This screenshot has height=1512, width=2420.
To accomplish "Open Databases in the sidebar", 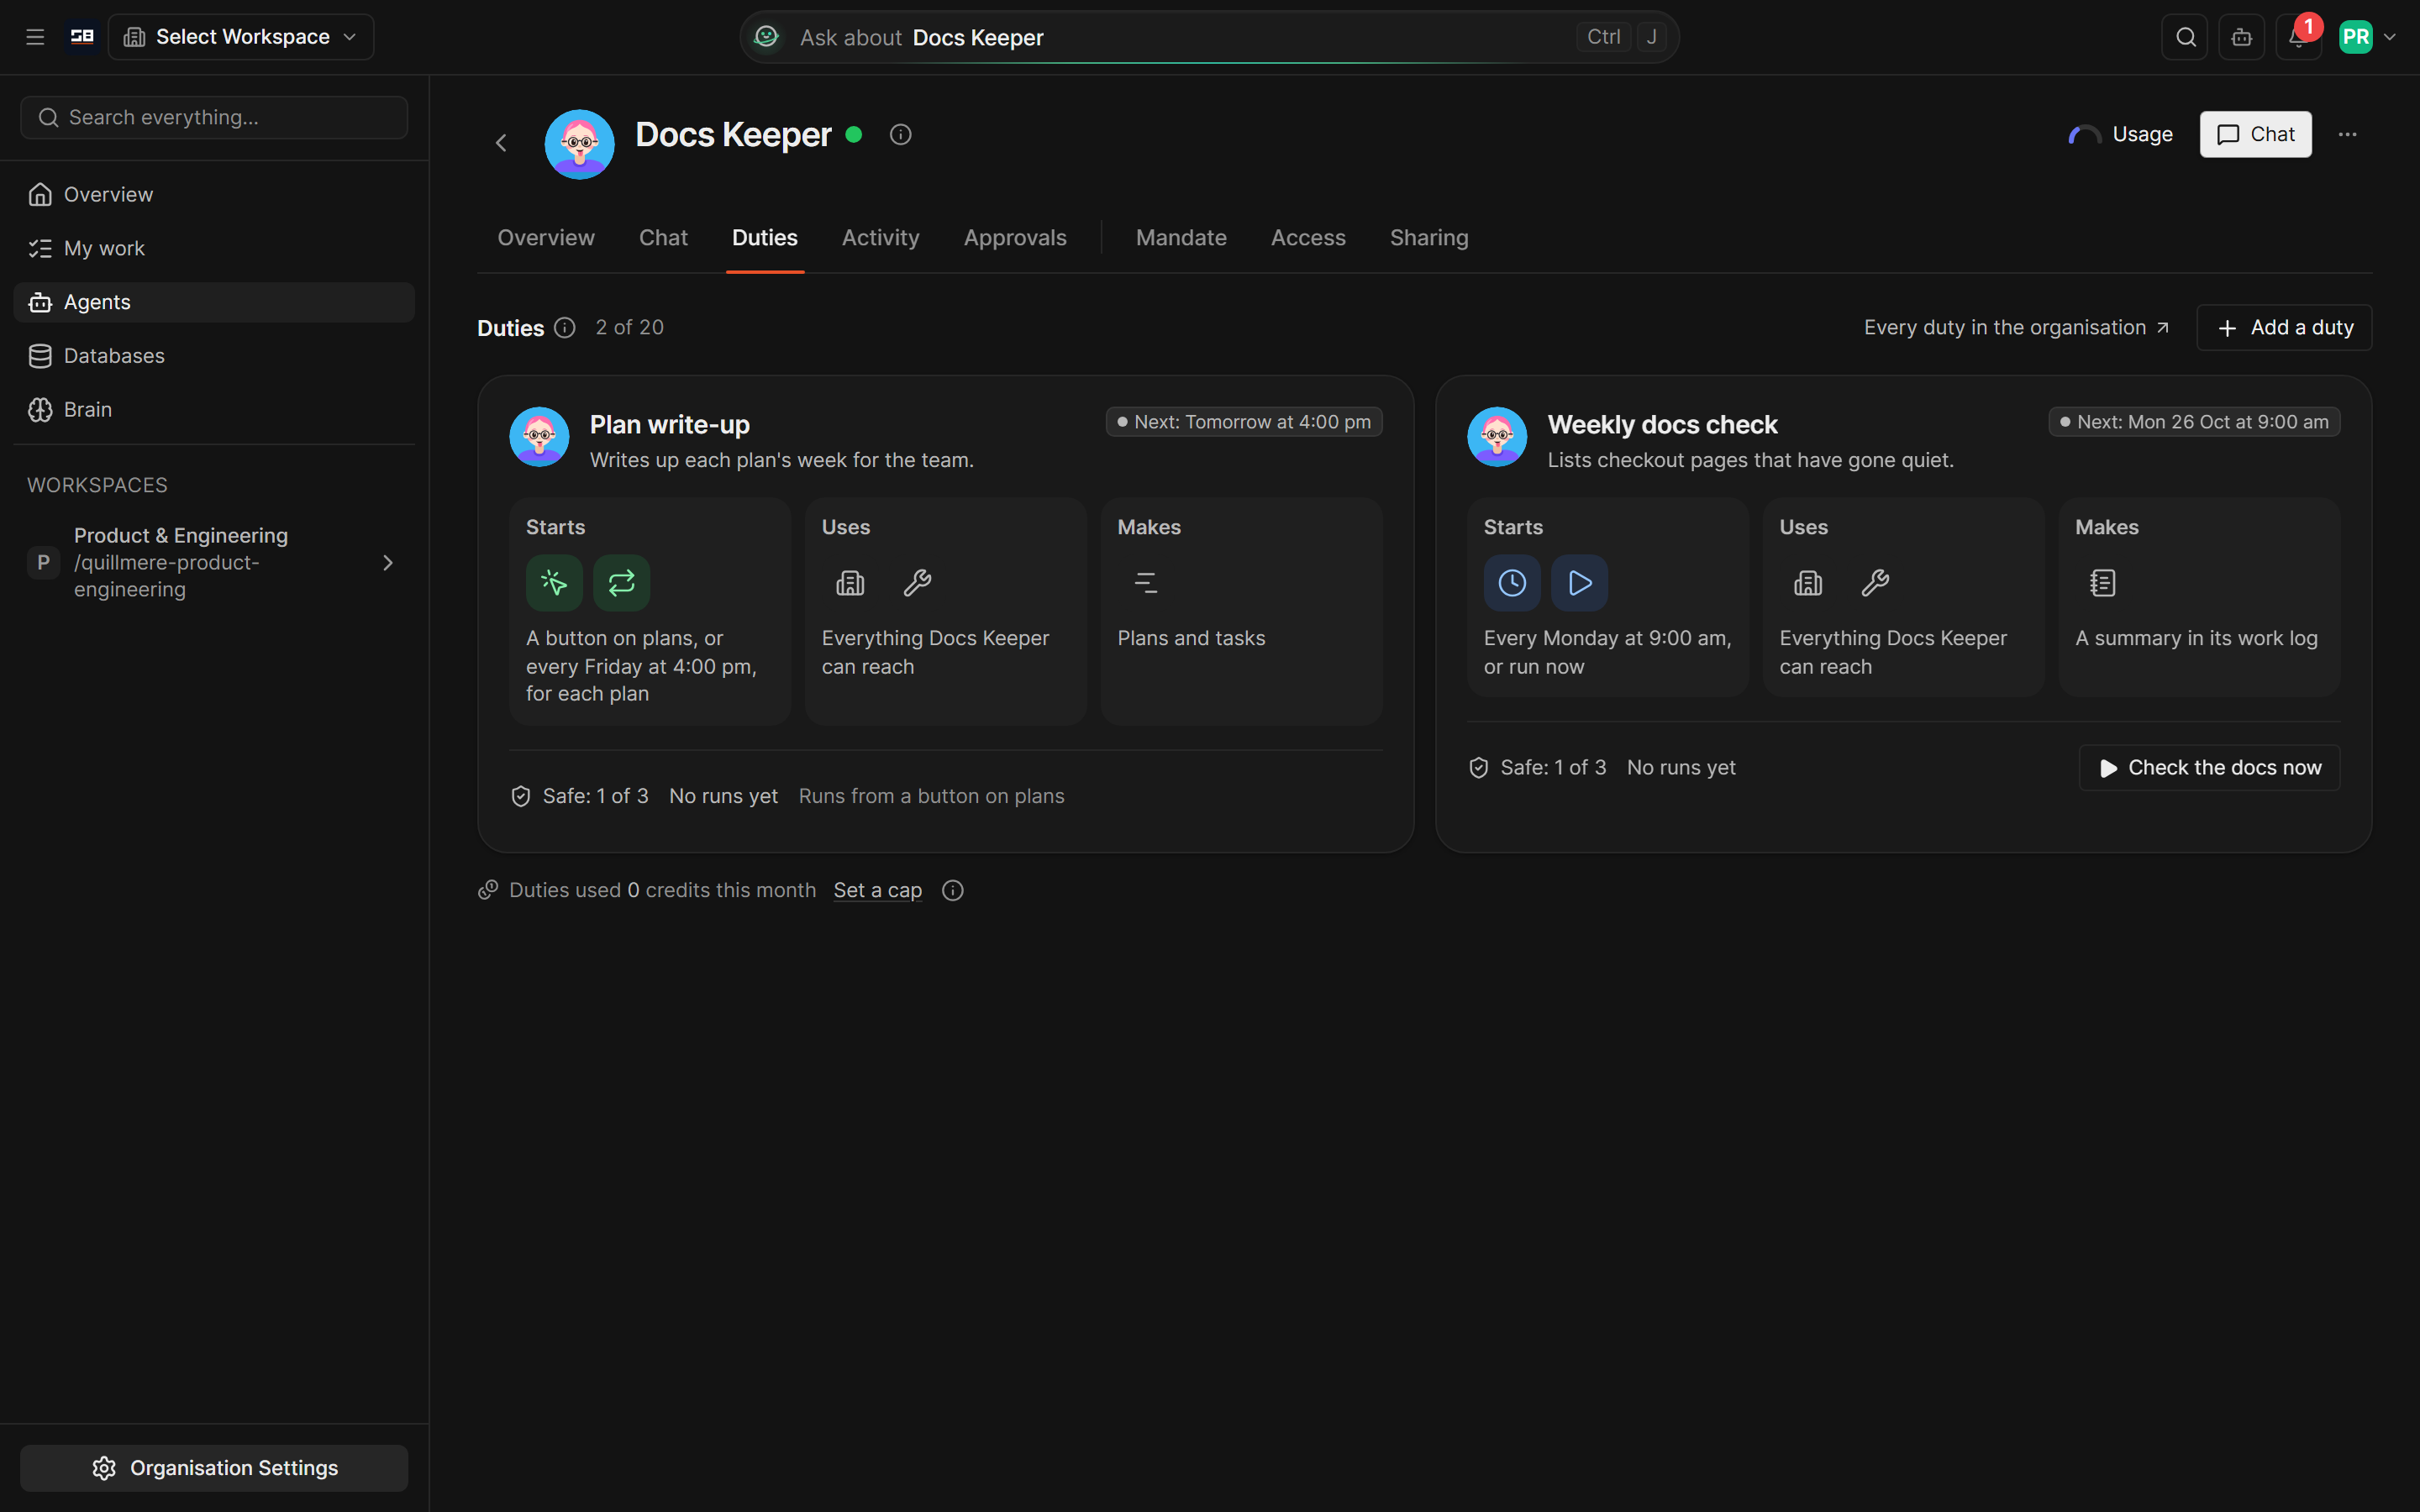I will pyautogui.click(x=214, y=356).
